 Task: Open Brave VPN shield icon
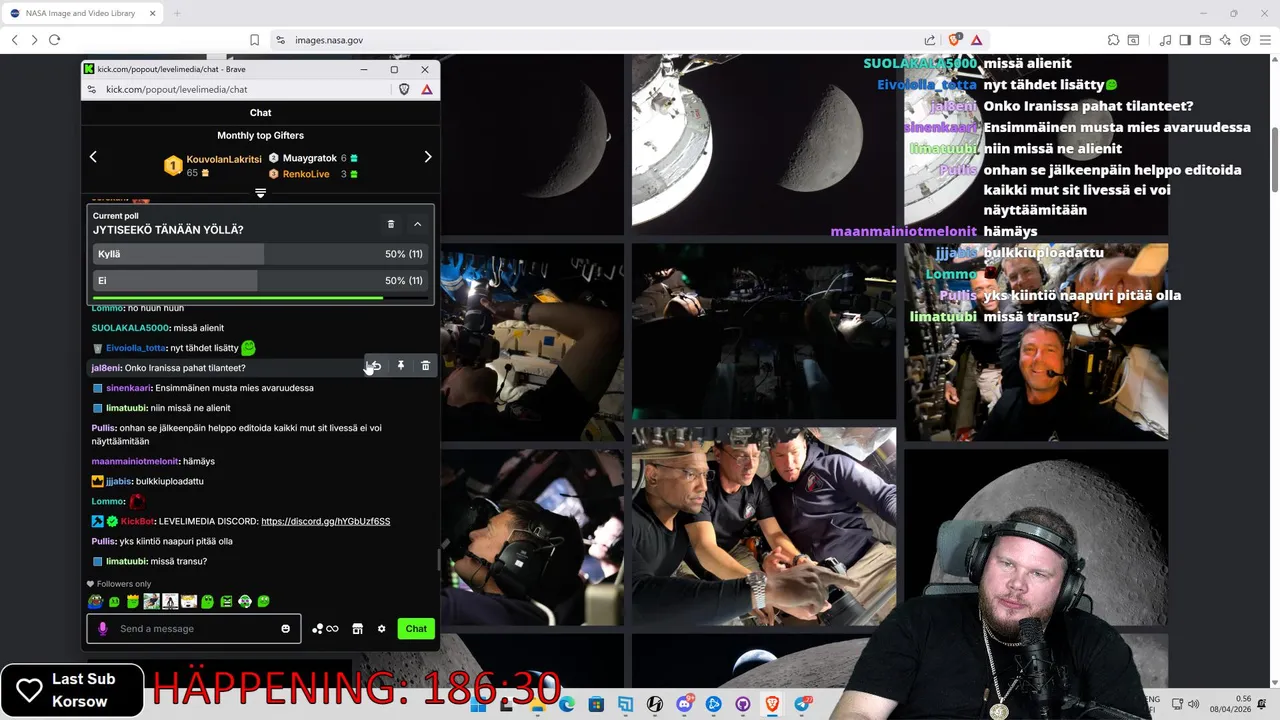pyautogui.click(x=1245, y=40)
